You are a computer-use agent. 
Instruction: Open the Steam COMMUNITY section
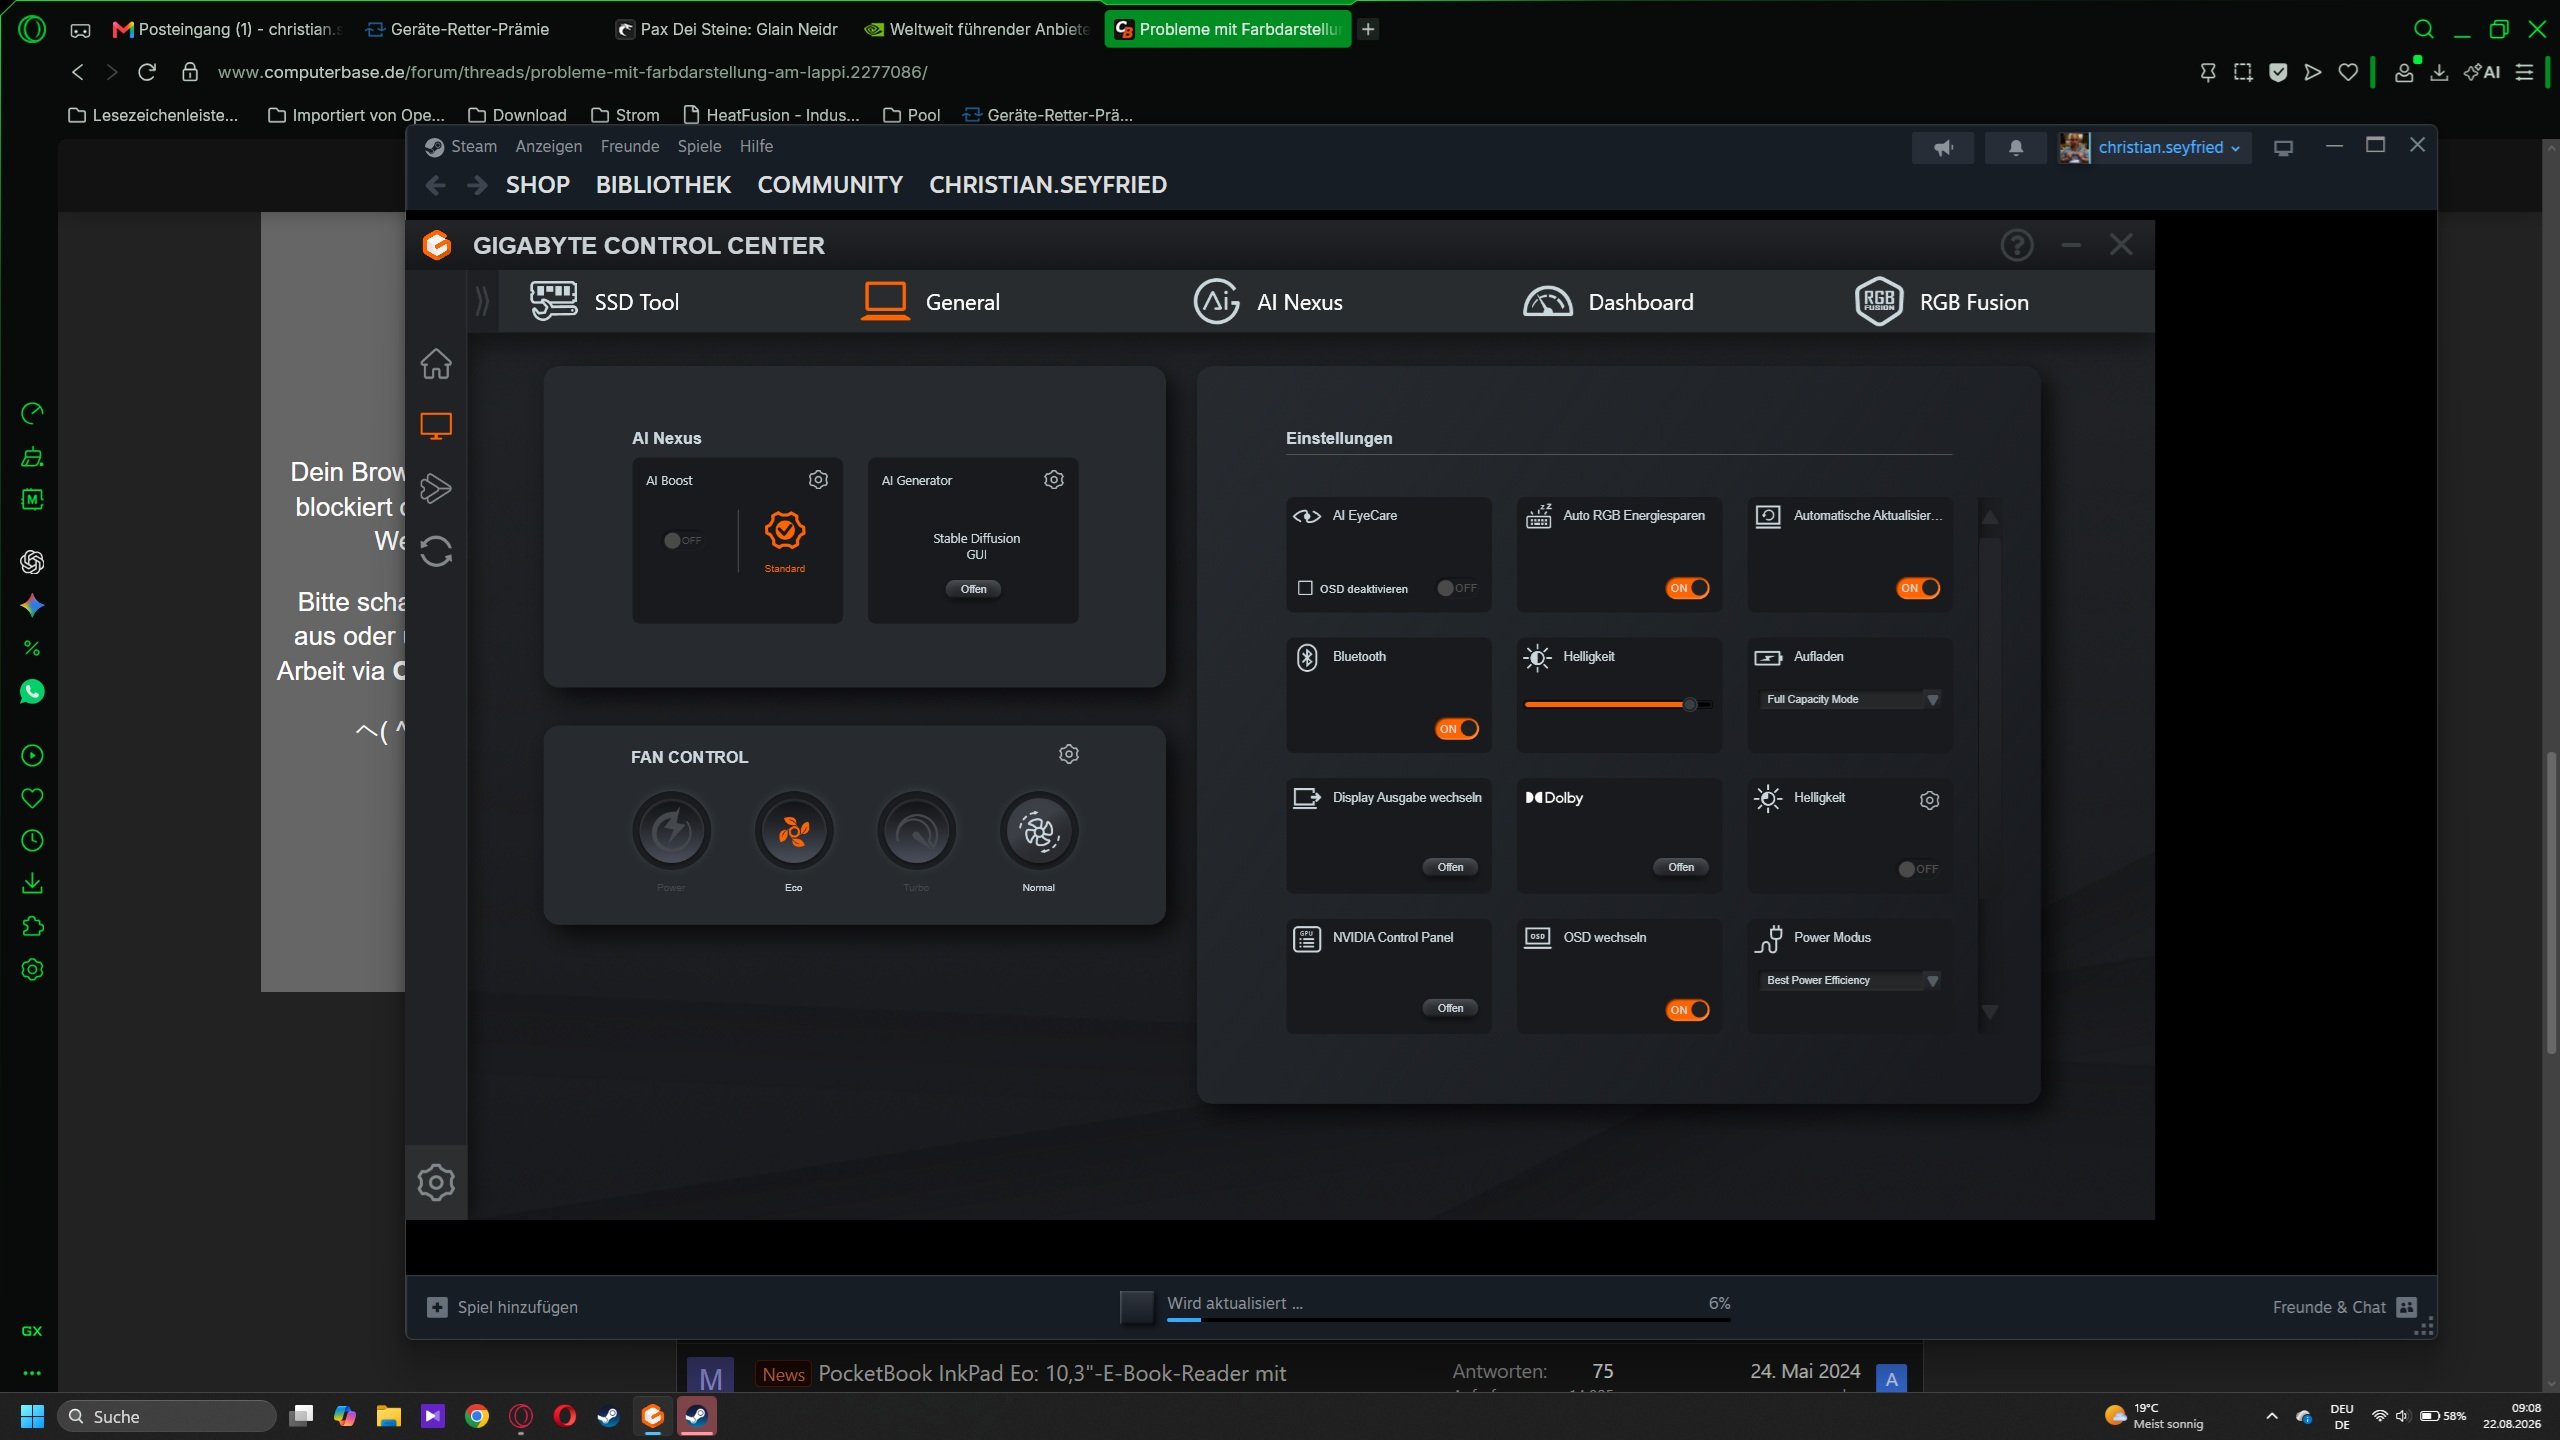tap(830, 185)
